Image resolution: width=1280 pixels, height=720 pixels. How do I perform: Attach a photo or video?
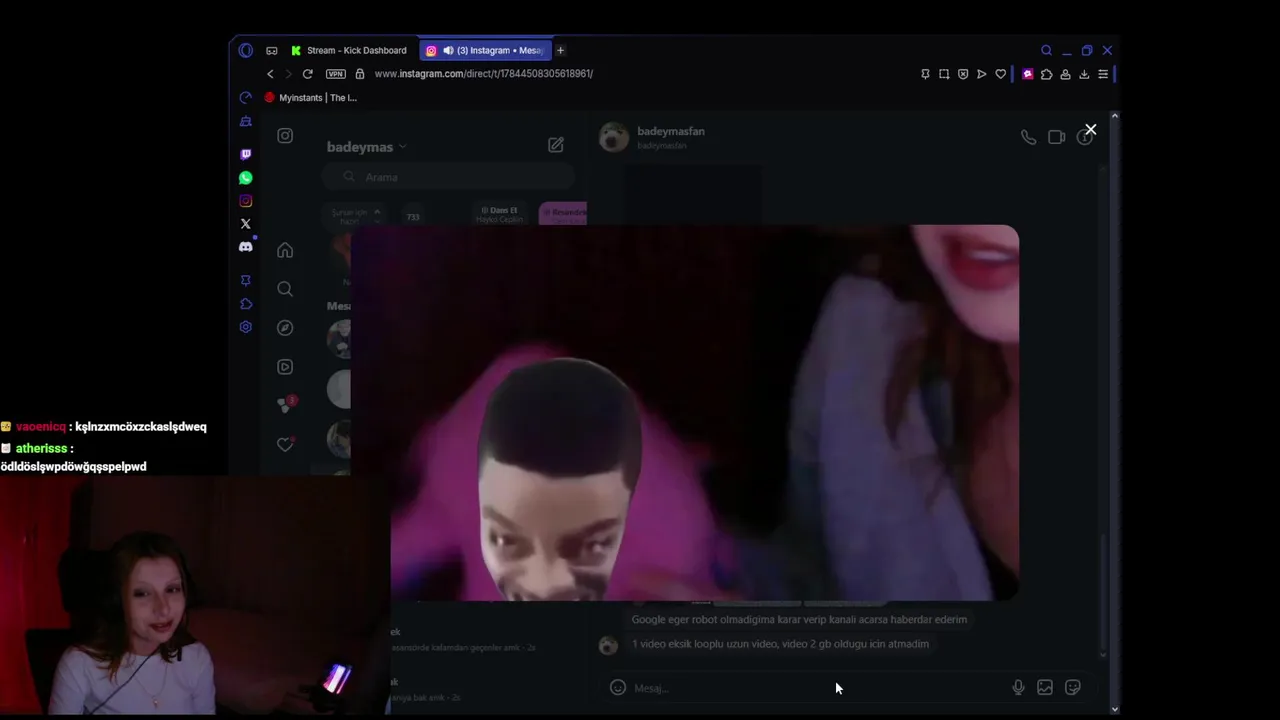click(1045, 688)
